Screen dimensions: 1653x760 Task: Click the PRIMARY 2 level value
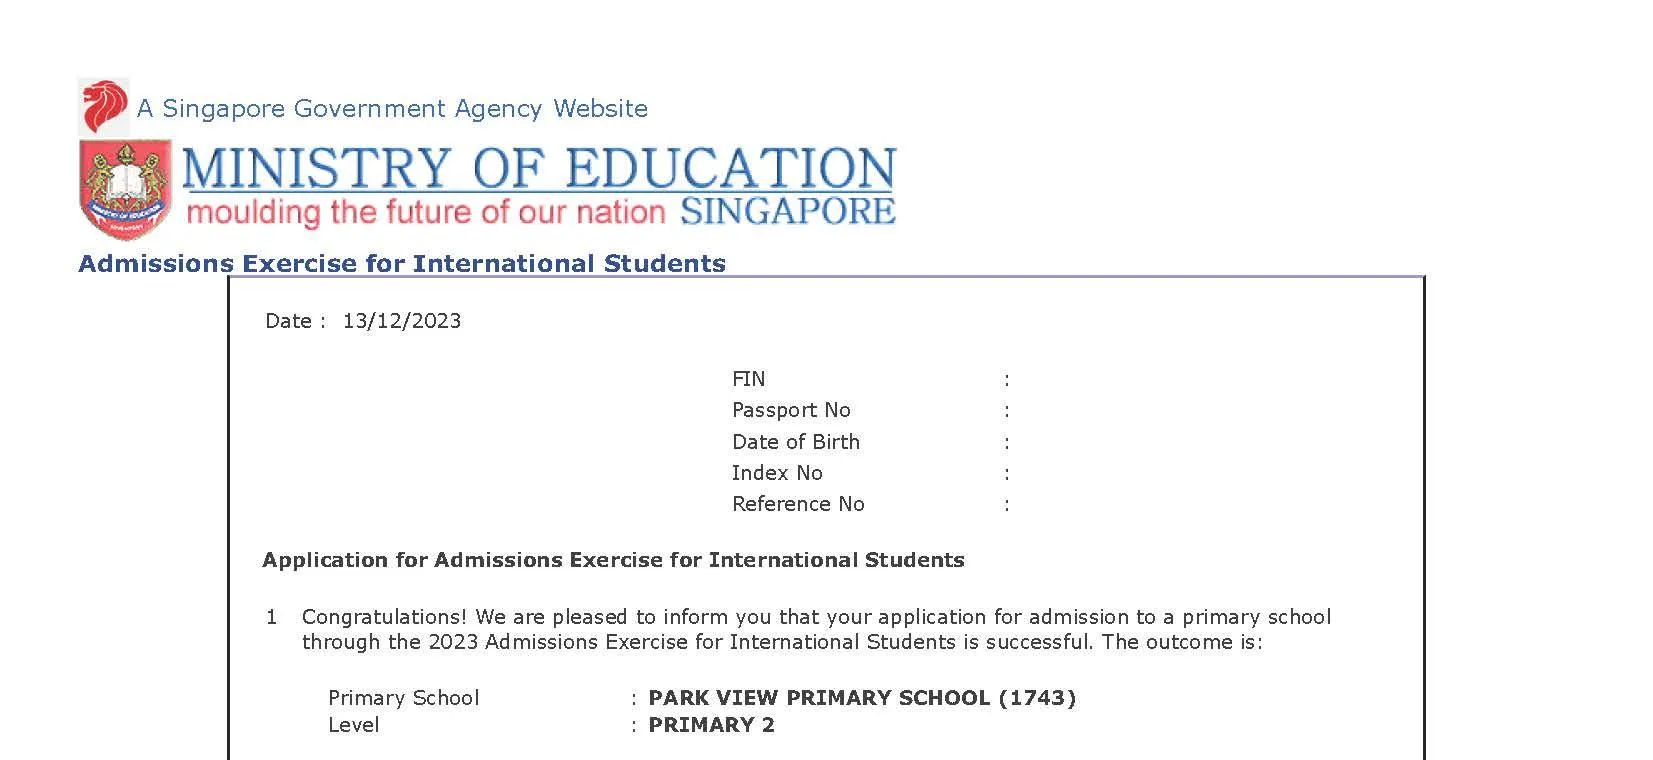[x=711, y=725]
